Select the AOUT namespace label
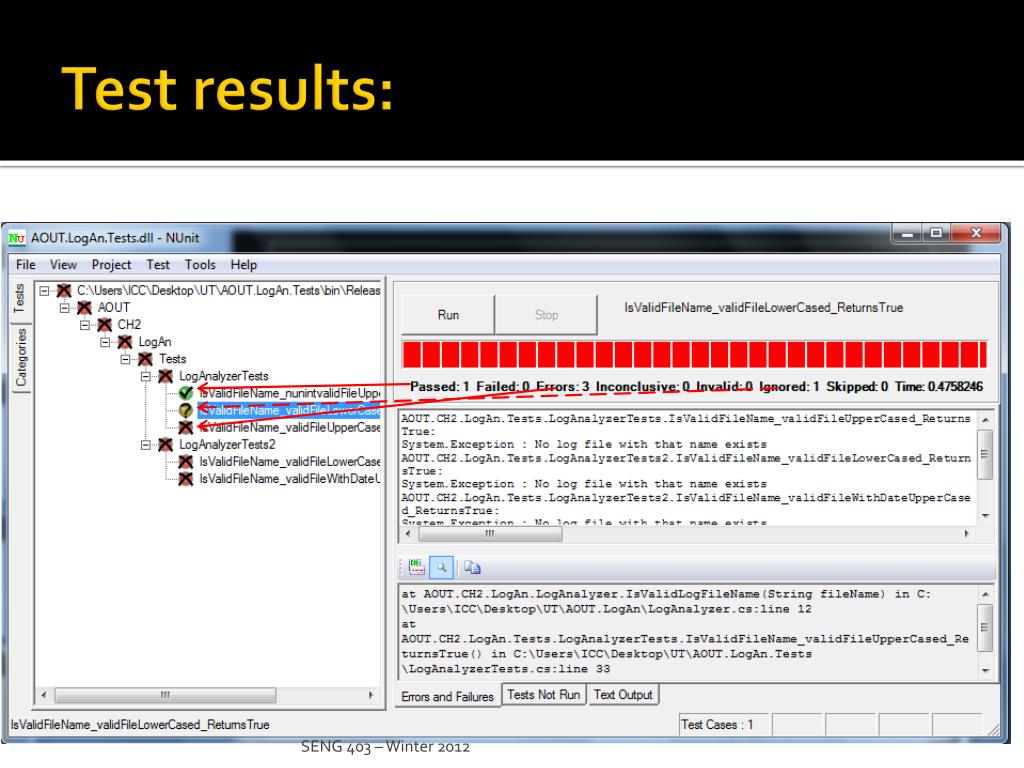The width and height of the screenshot is (1024, 768). 114,308
